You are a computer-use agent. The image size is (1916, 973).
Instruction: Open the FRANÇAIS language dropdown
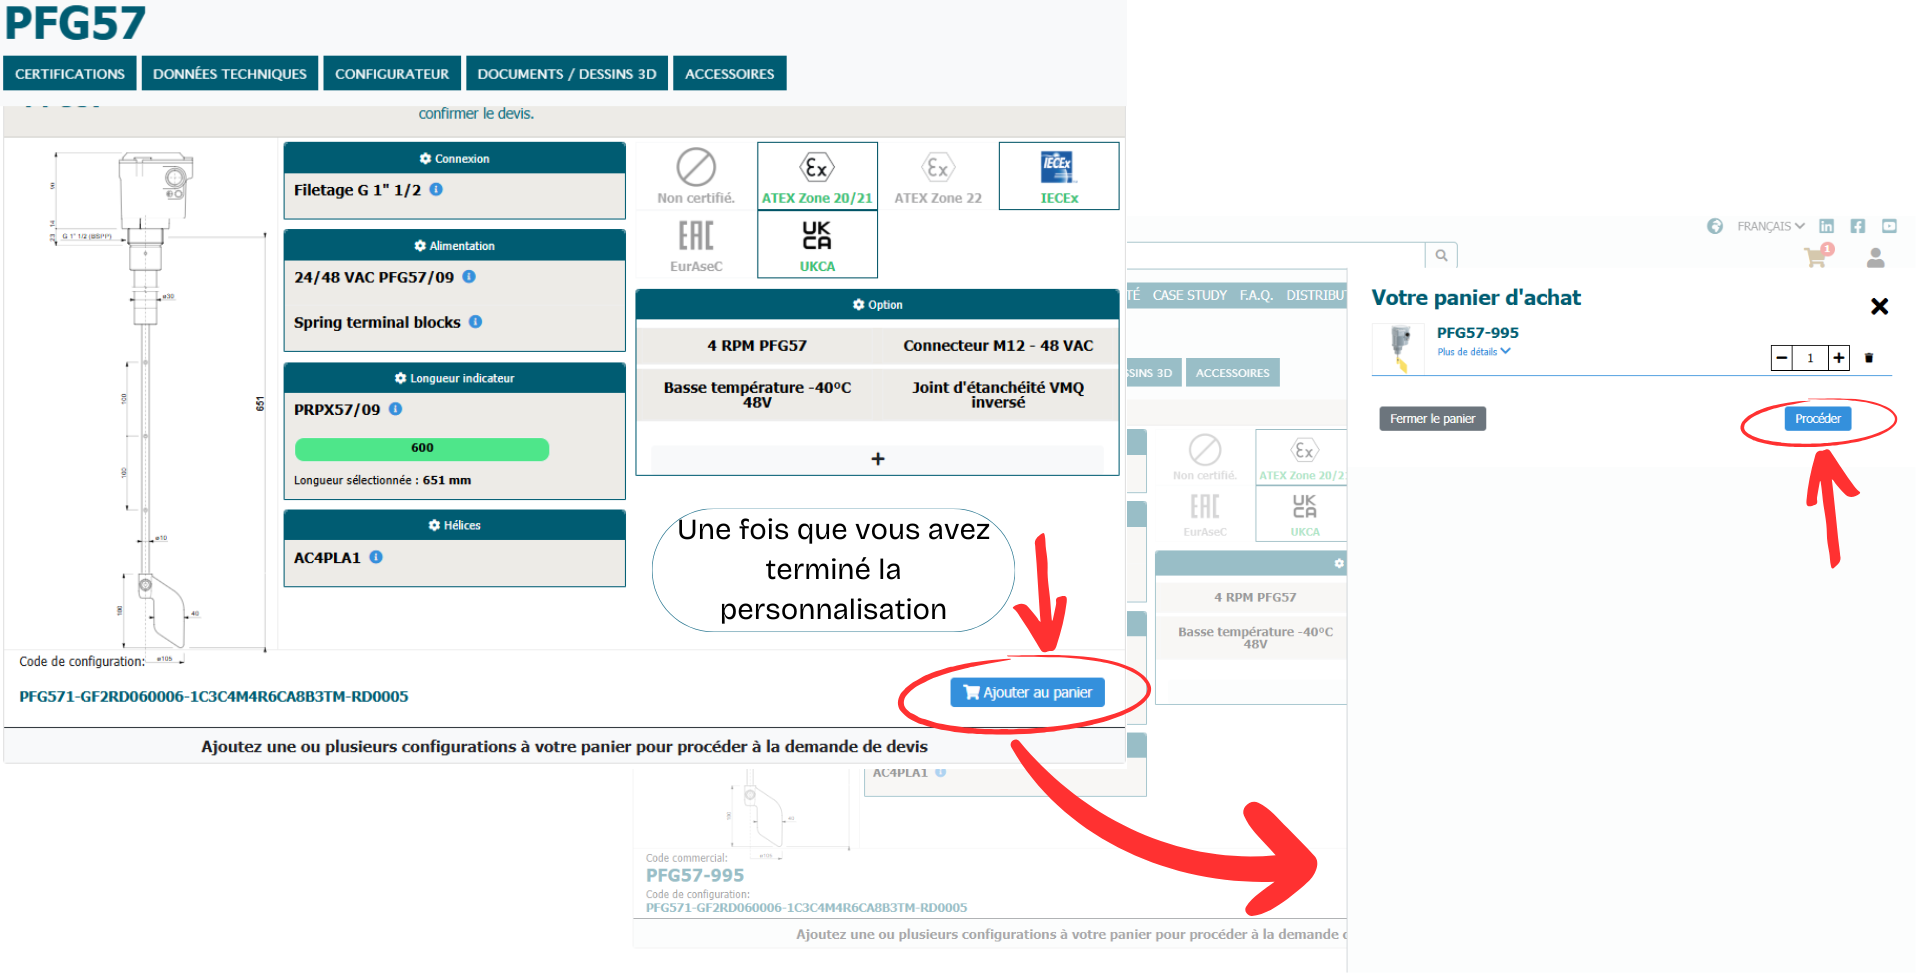[1770, 226]
